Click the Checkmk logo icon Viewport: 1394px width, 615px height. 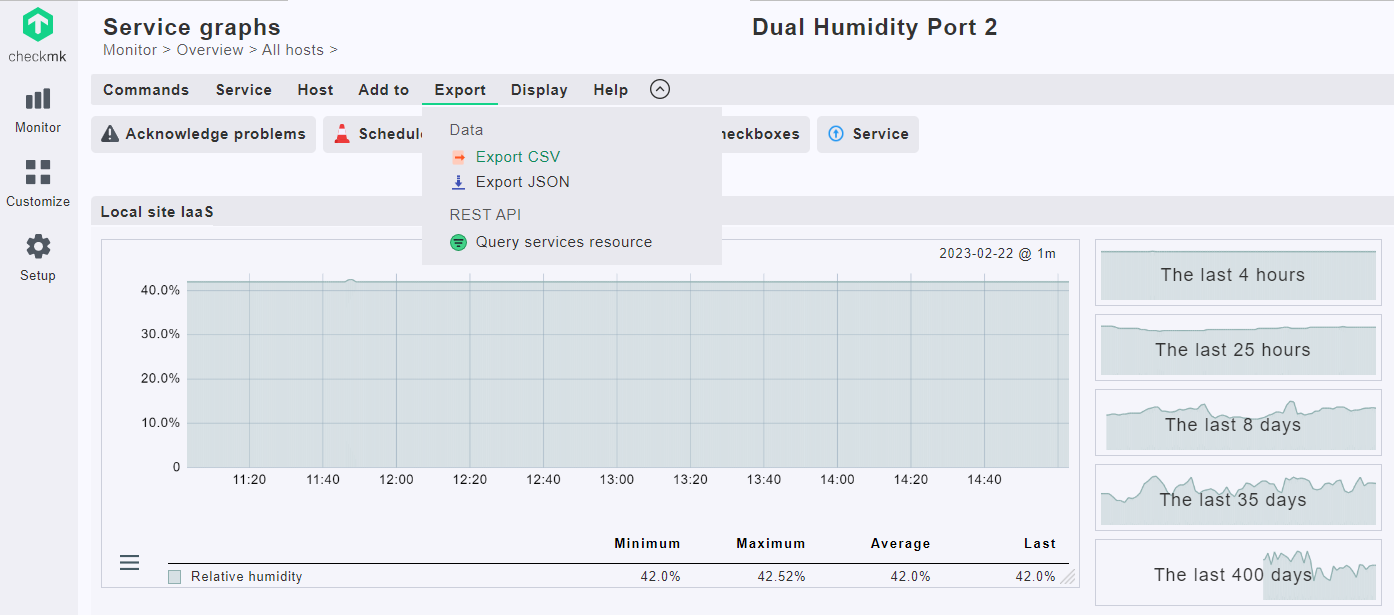click(x=38, y=25)
